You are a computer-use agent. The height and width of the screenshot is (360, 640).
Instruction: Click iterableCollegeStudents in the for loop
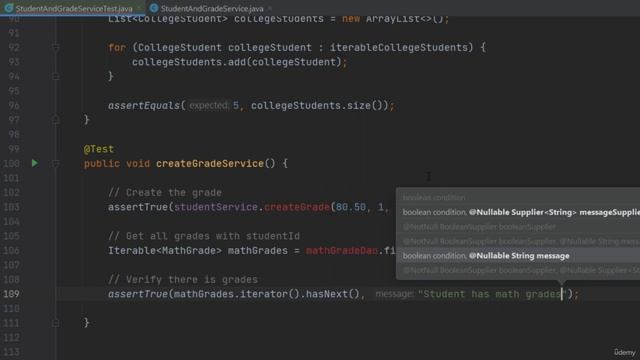pos(399,48)
